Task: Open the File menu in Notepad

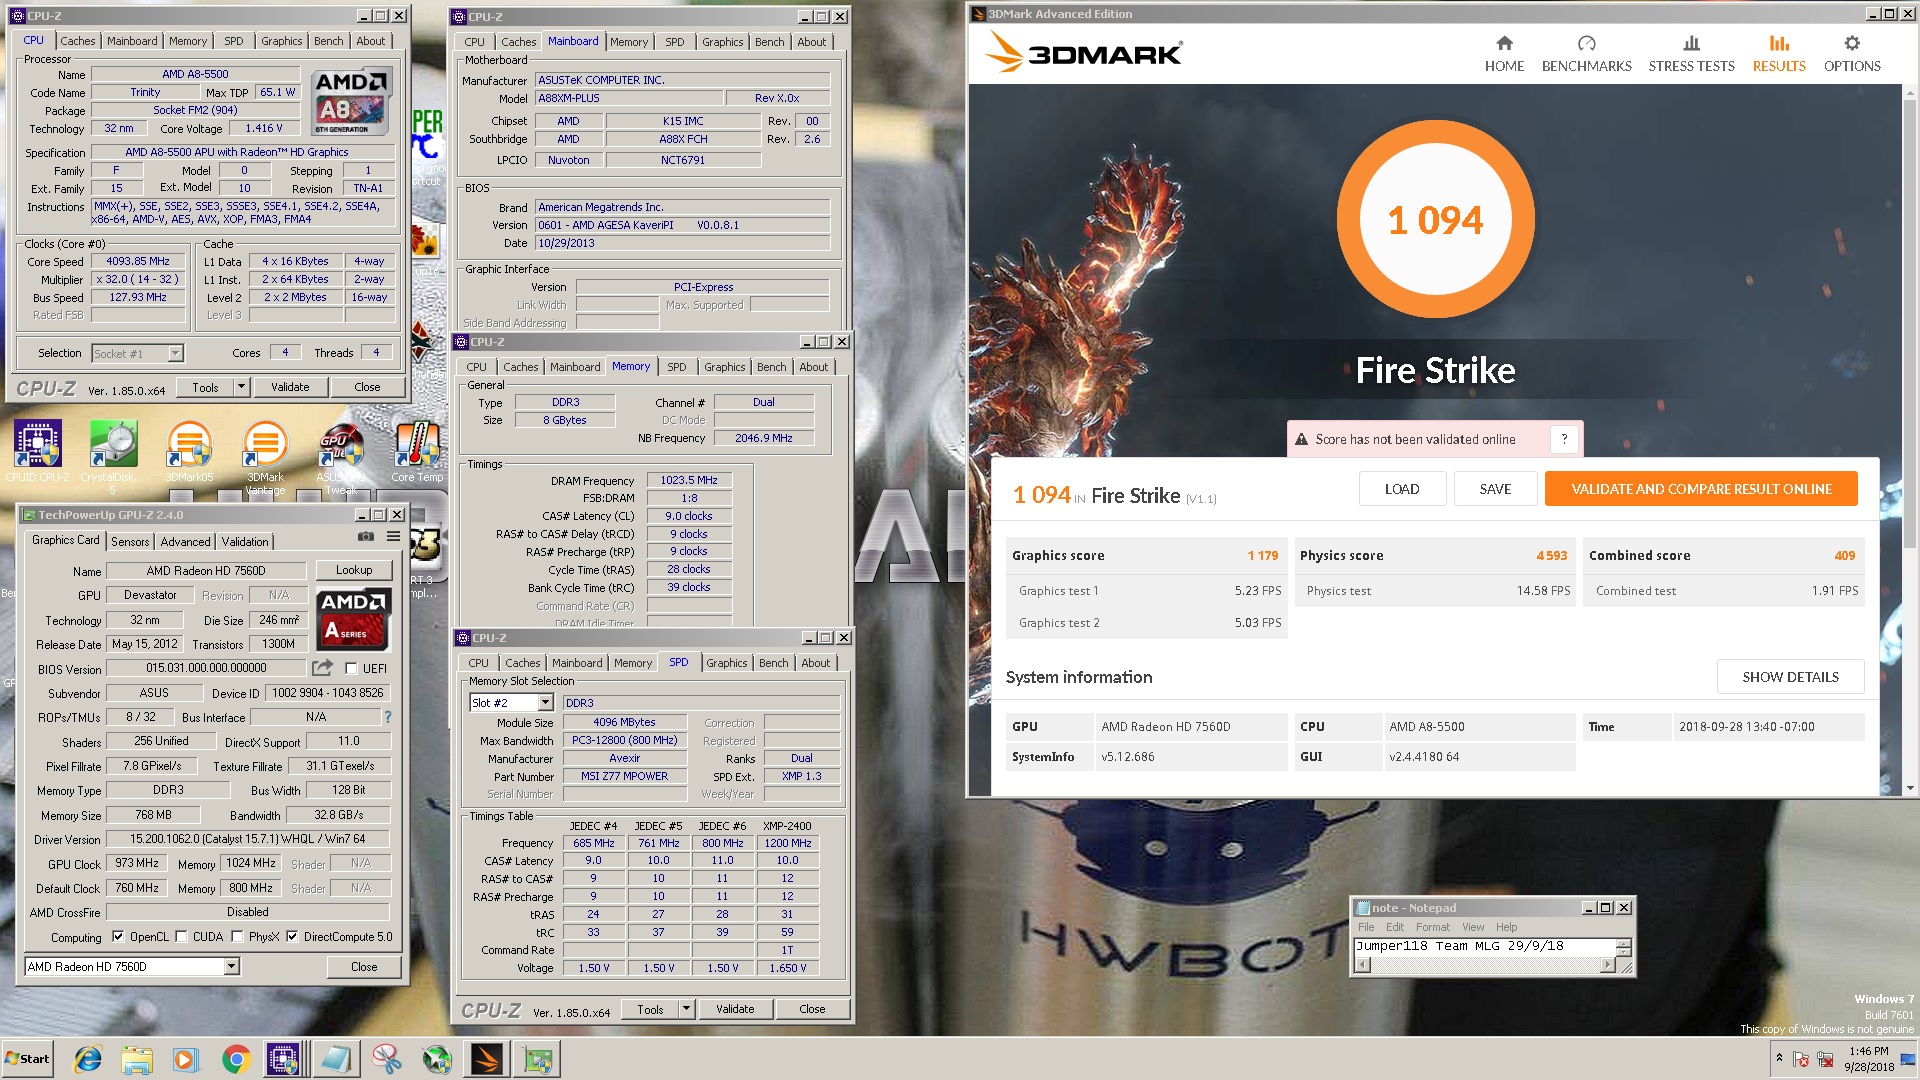Action: (1366, 927)
